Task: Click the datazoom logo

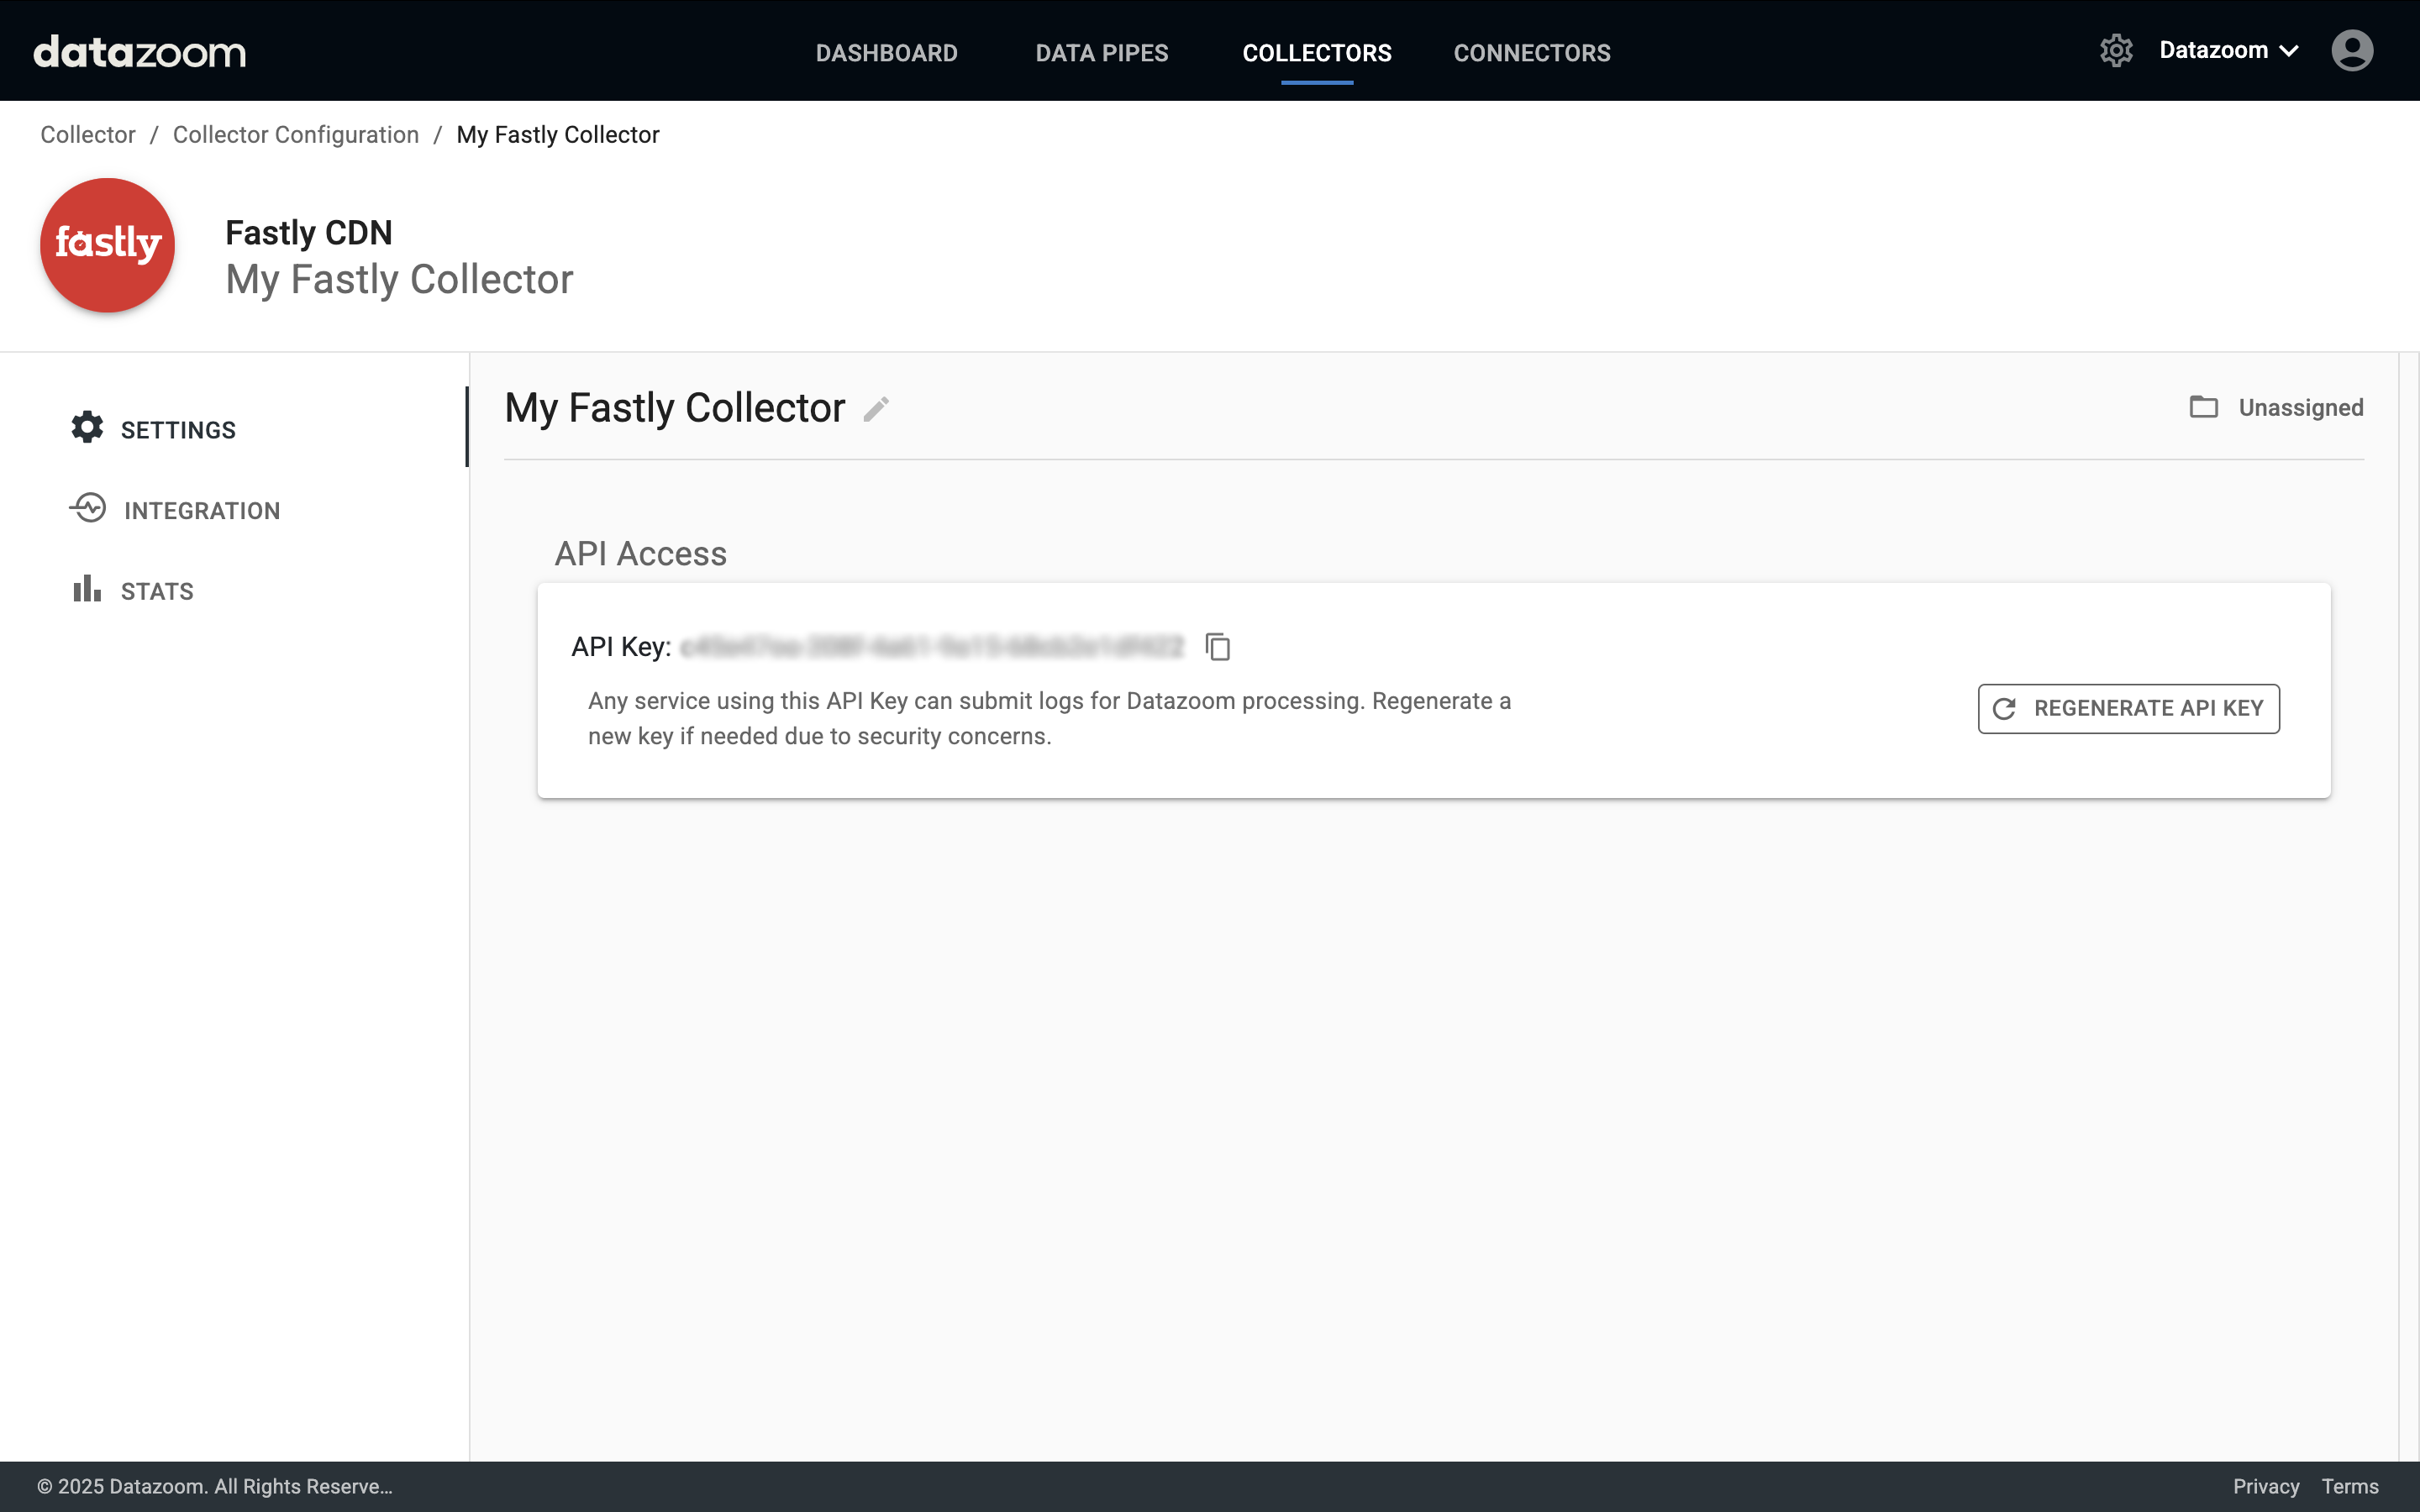Action: coord(139,52)
